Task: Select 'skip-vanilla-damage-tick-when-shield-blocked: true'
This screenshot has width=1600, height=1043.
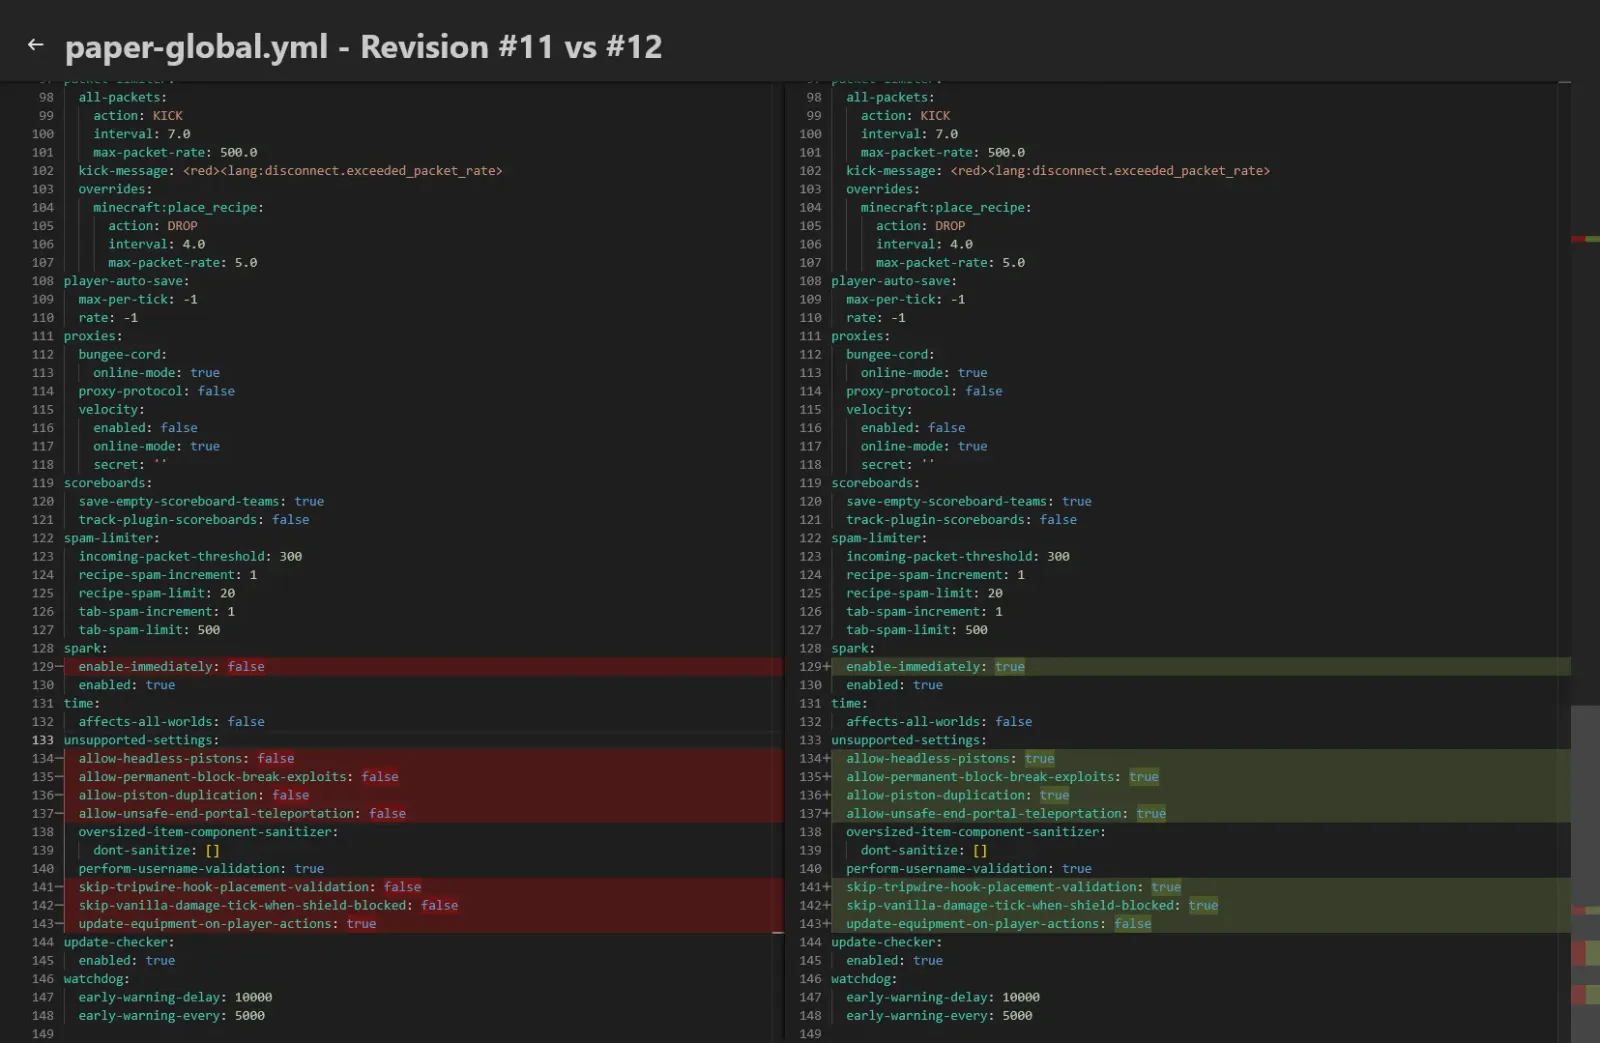Action: [1032, 906]
